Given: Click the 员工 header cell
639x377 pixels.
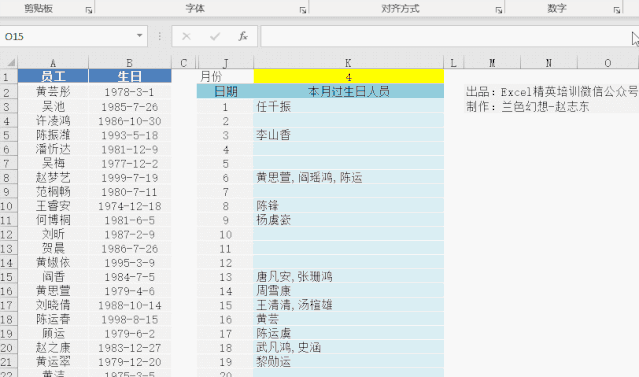Looking at the screenshot, I should click(53, 76).
